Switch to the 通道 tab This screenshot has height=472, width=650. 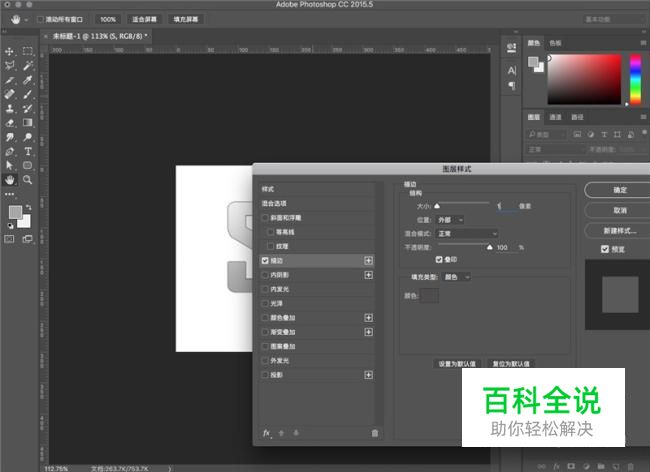click(x=555, y=117)
